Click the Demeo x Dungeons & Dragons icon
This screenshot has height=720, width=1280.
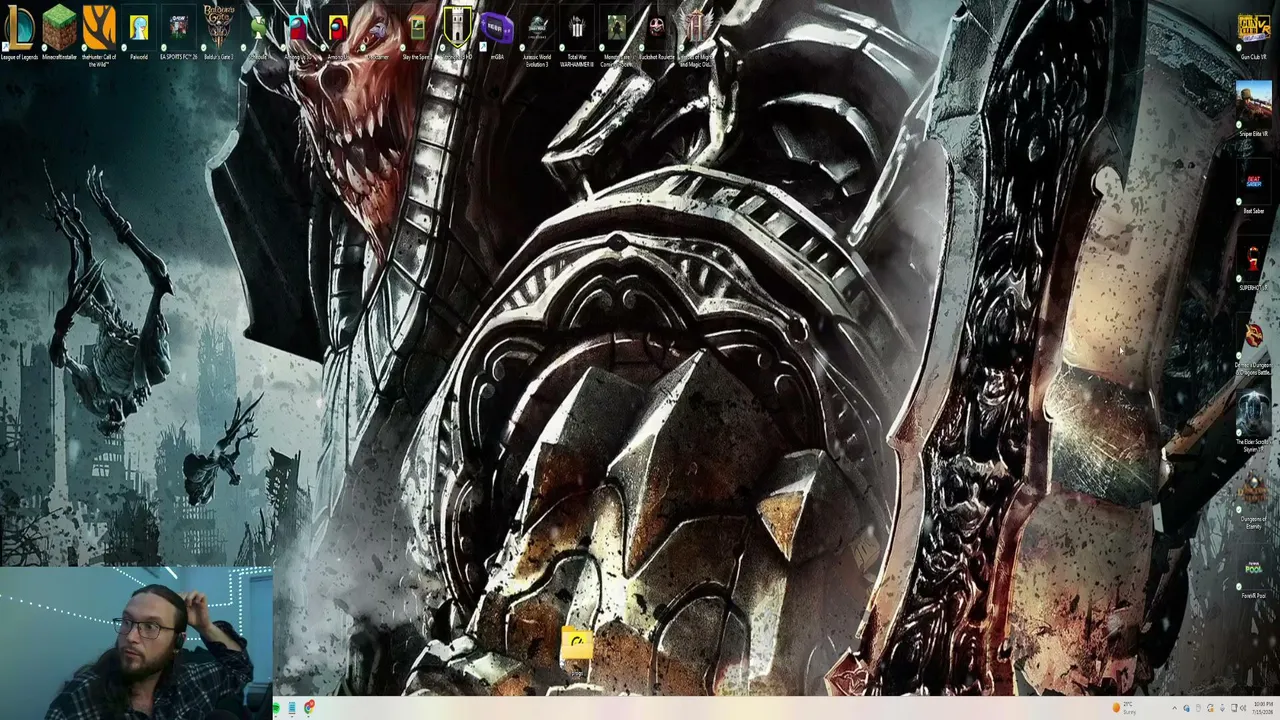1254,345
